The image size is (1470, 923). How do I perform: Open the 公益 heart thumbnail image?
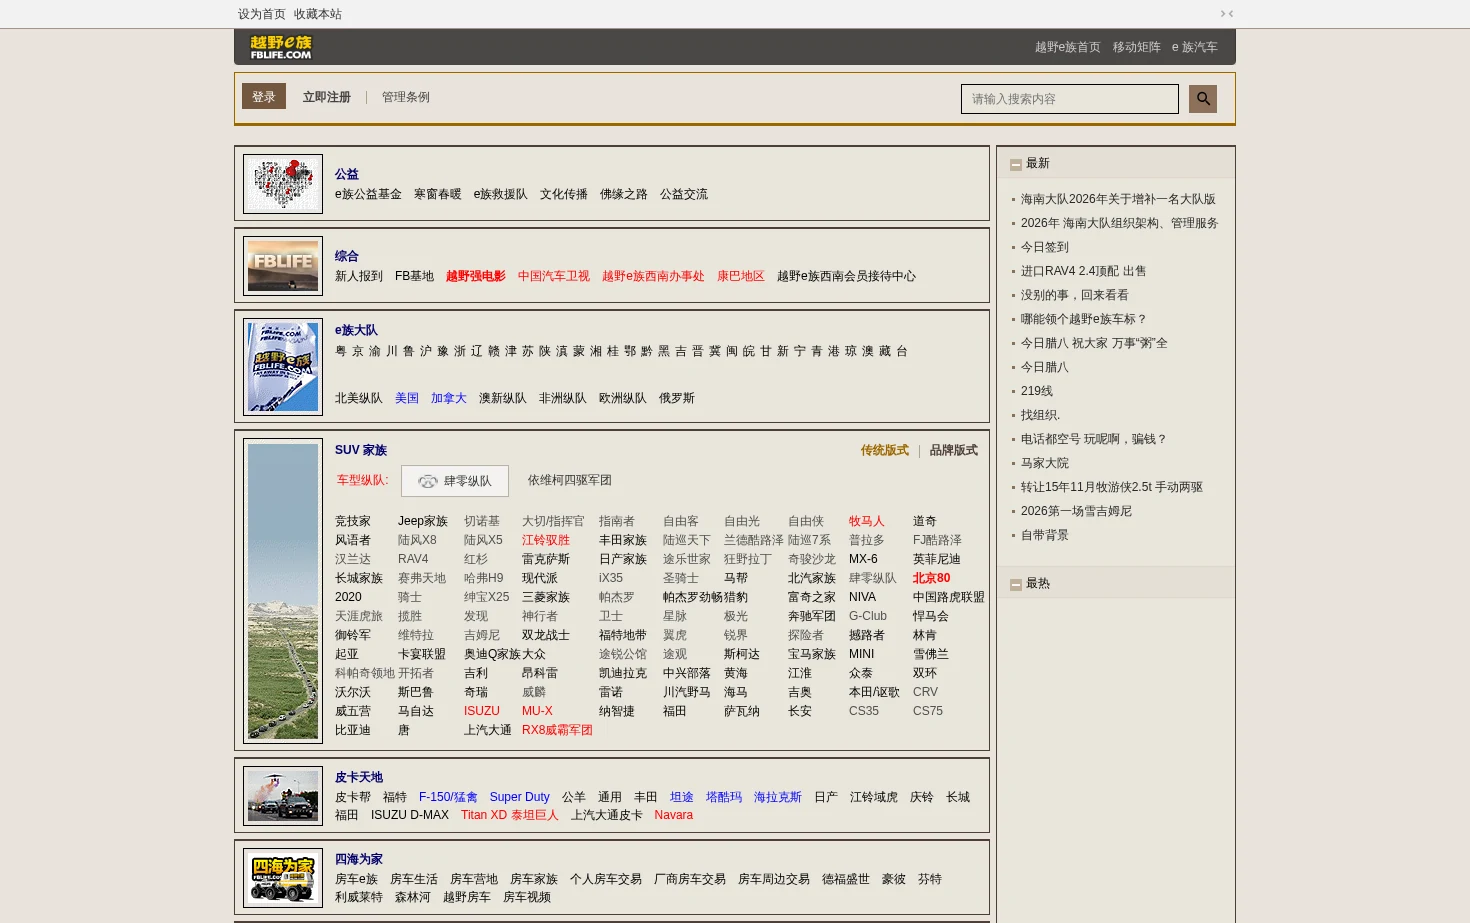(x=283, y=184)
